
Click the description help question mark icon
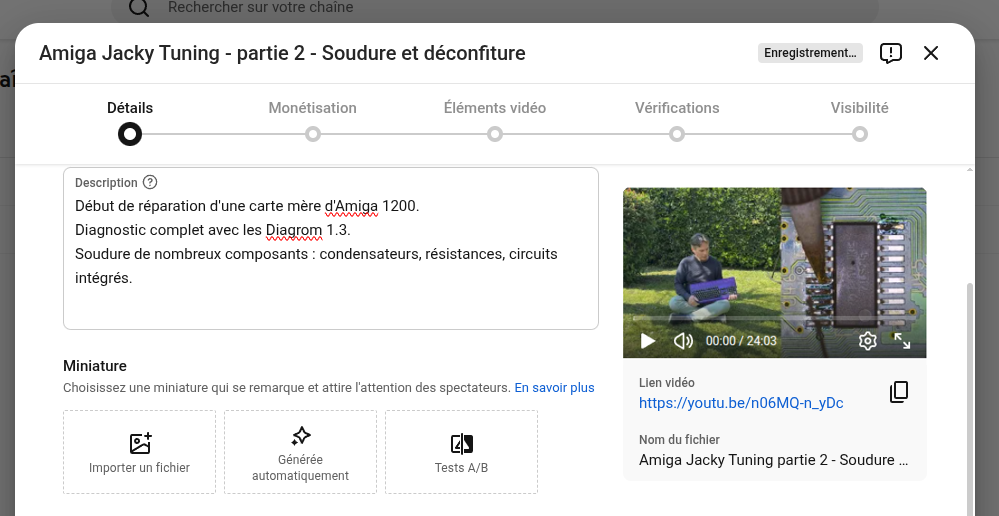tap(150, 183)
